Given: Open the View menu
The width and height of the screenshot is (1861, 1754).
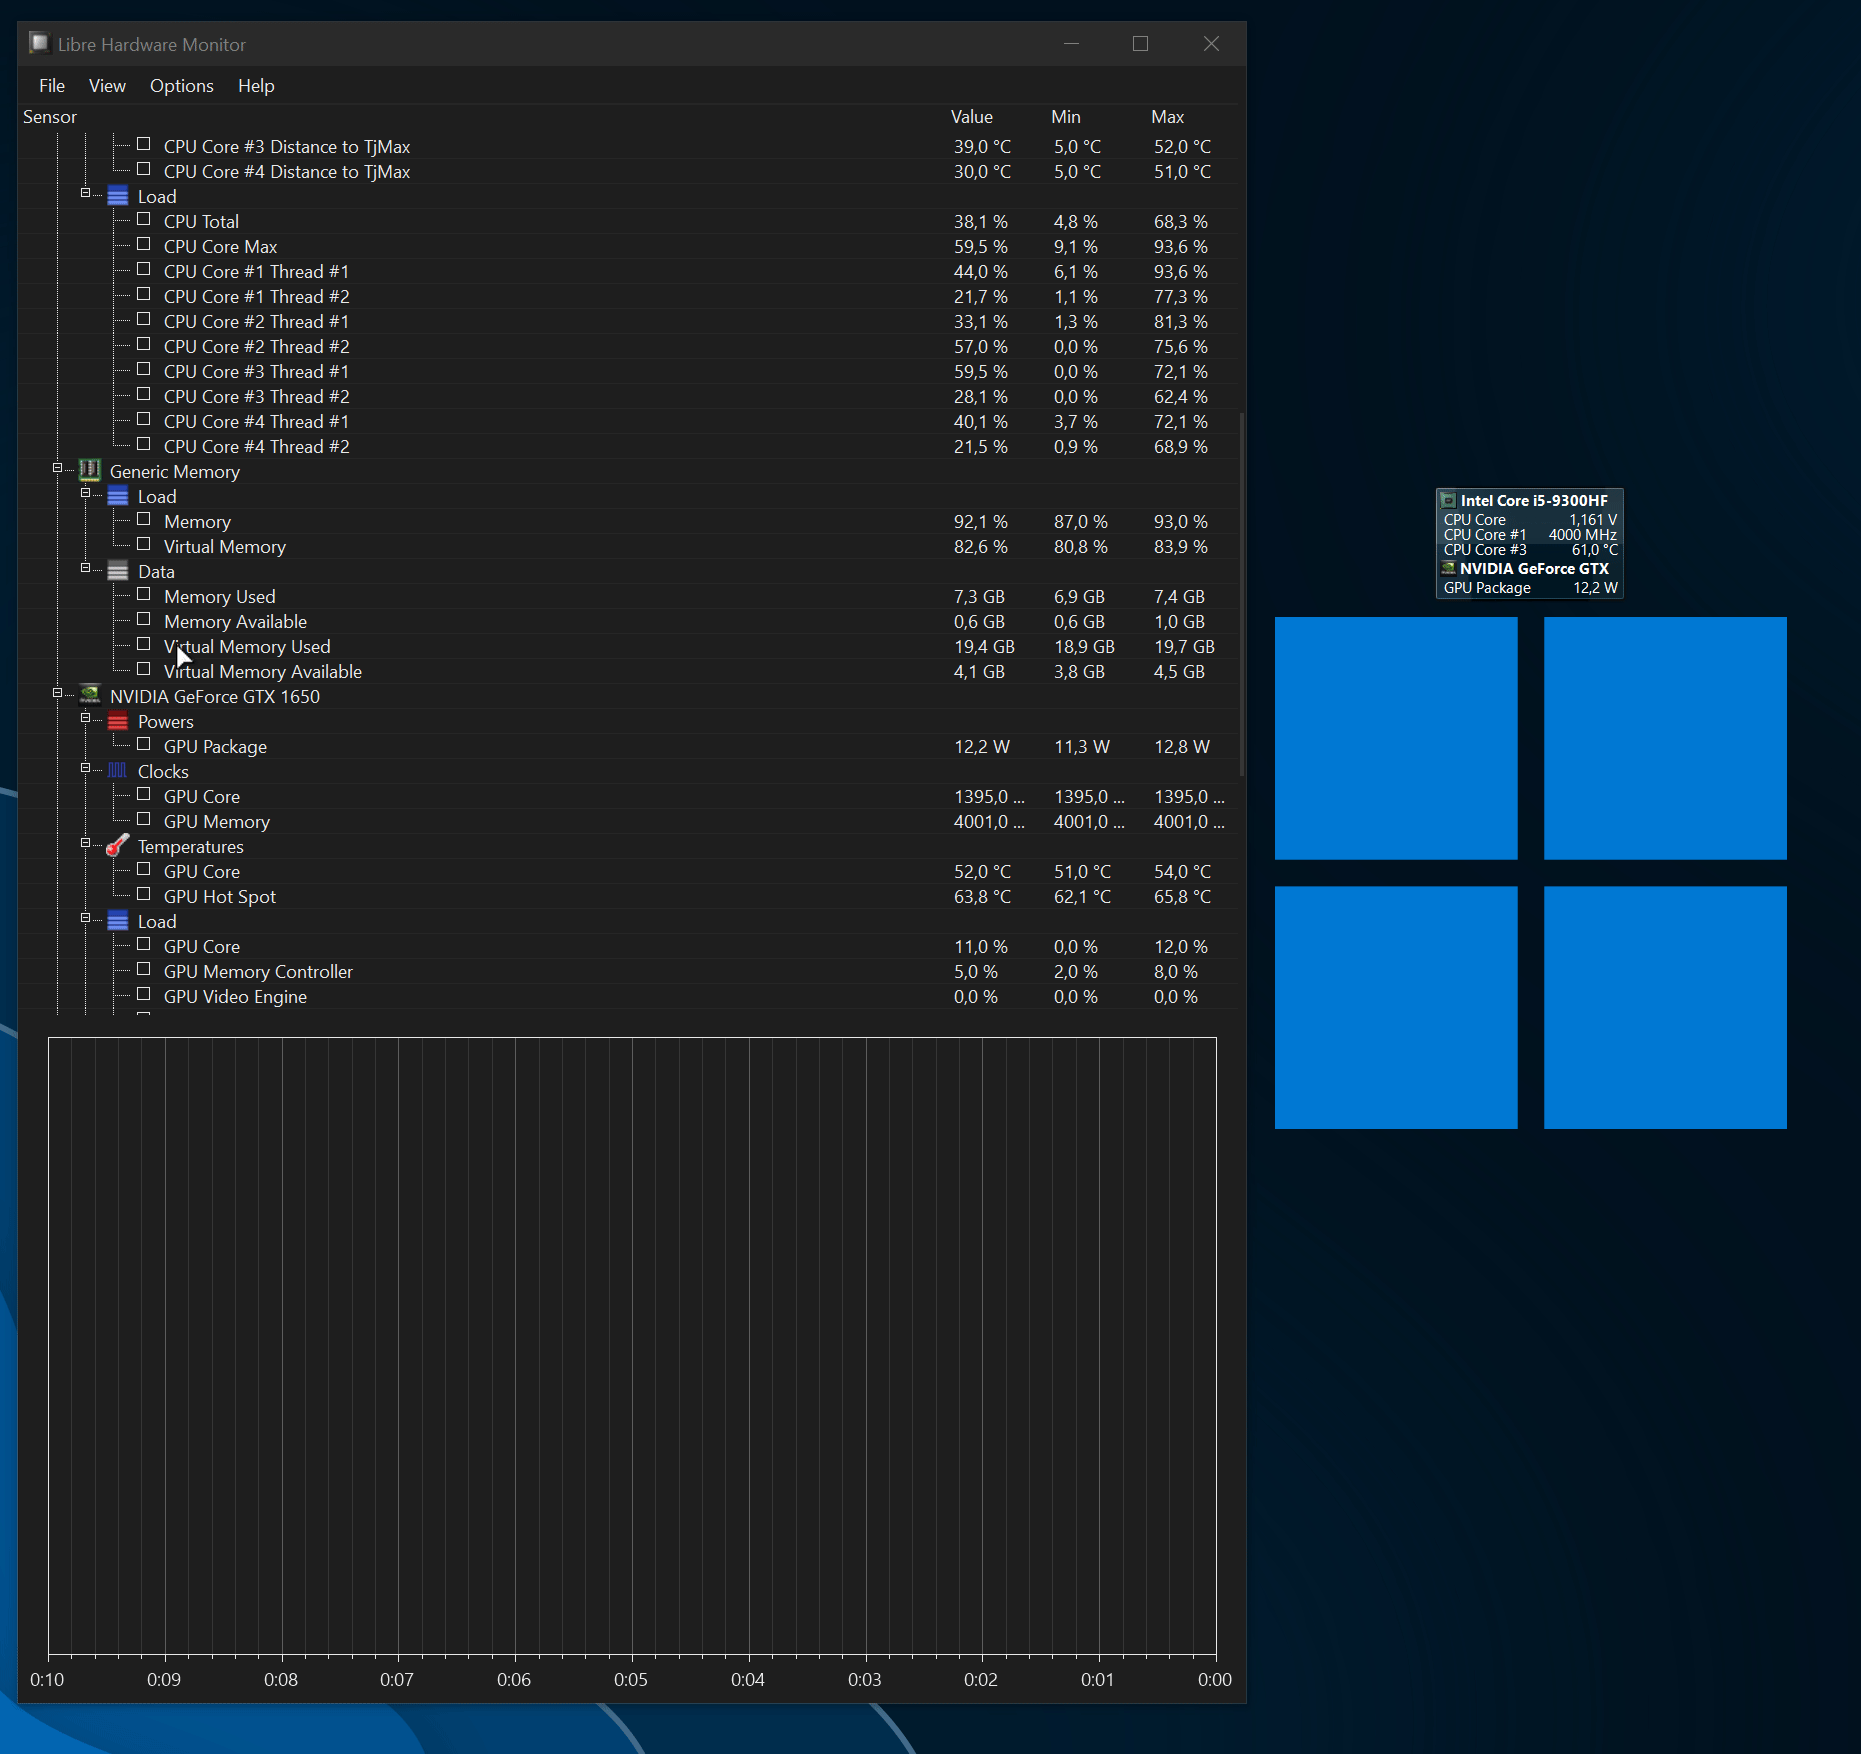Looking at the screenshot, I should (107, 86).
